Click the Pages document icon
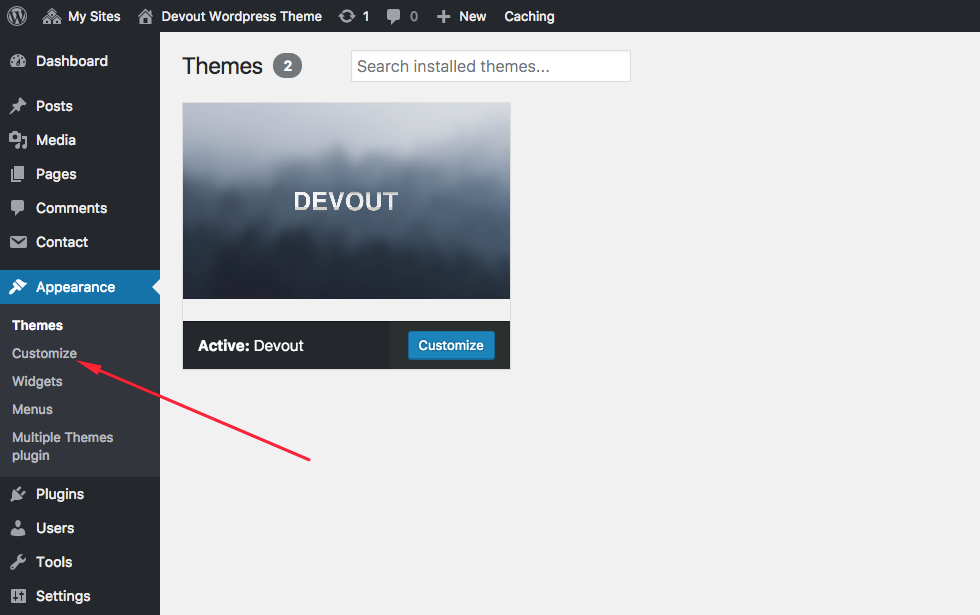Screen dimensions: 980x615 coord(18,174)
